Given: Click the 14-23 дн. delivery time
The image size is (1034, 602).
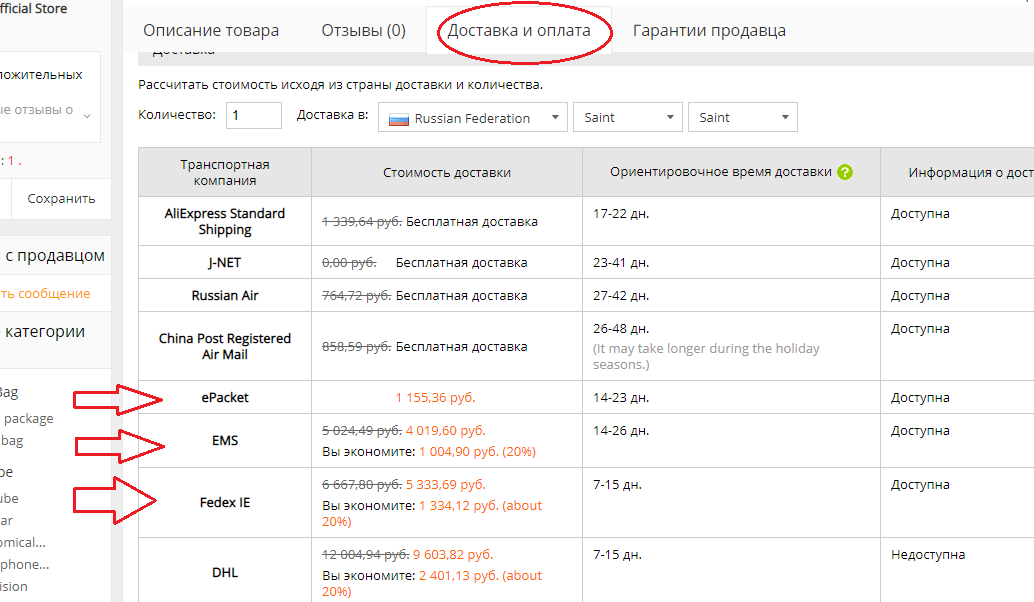Looking at the screenshot, I should tap(621, 398).
